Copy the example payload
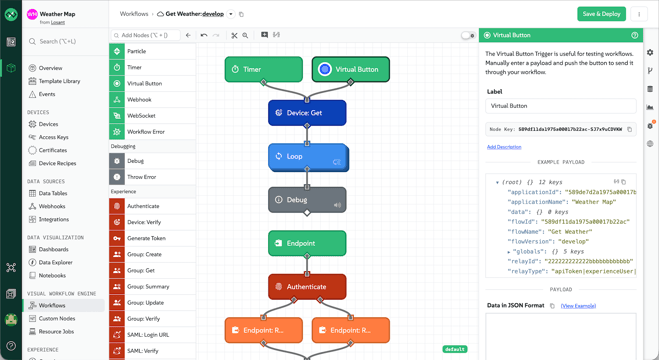 624,182
